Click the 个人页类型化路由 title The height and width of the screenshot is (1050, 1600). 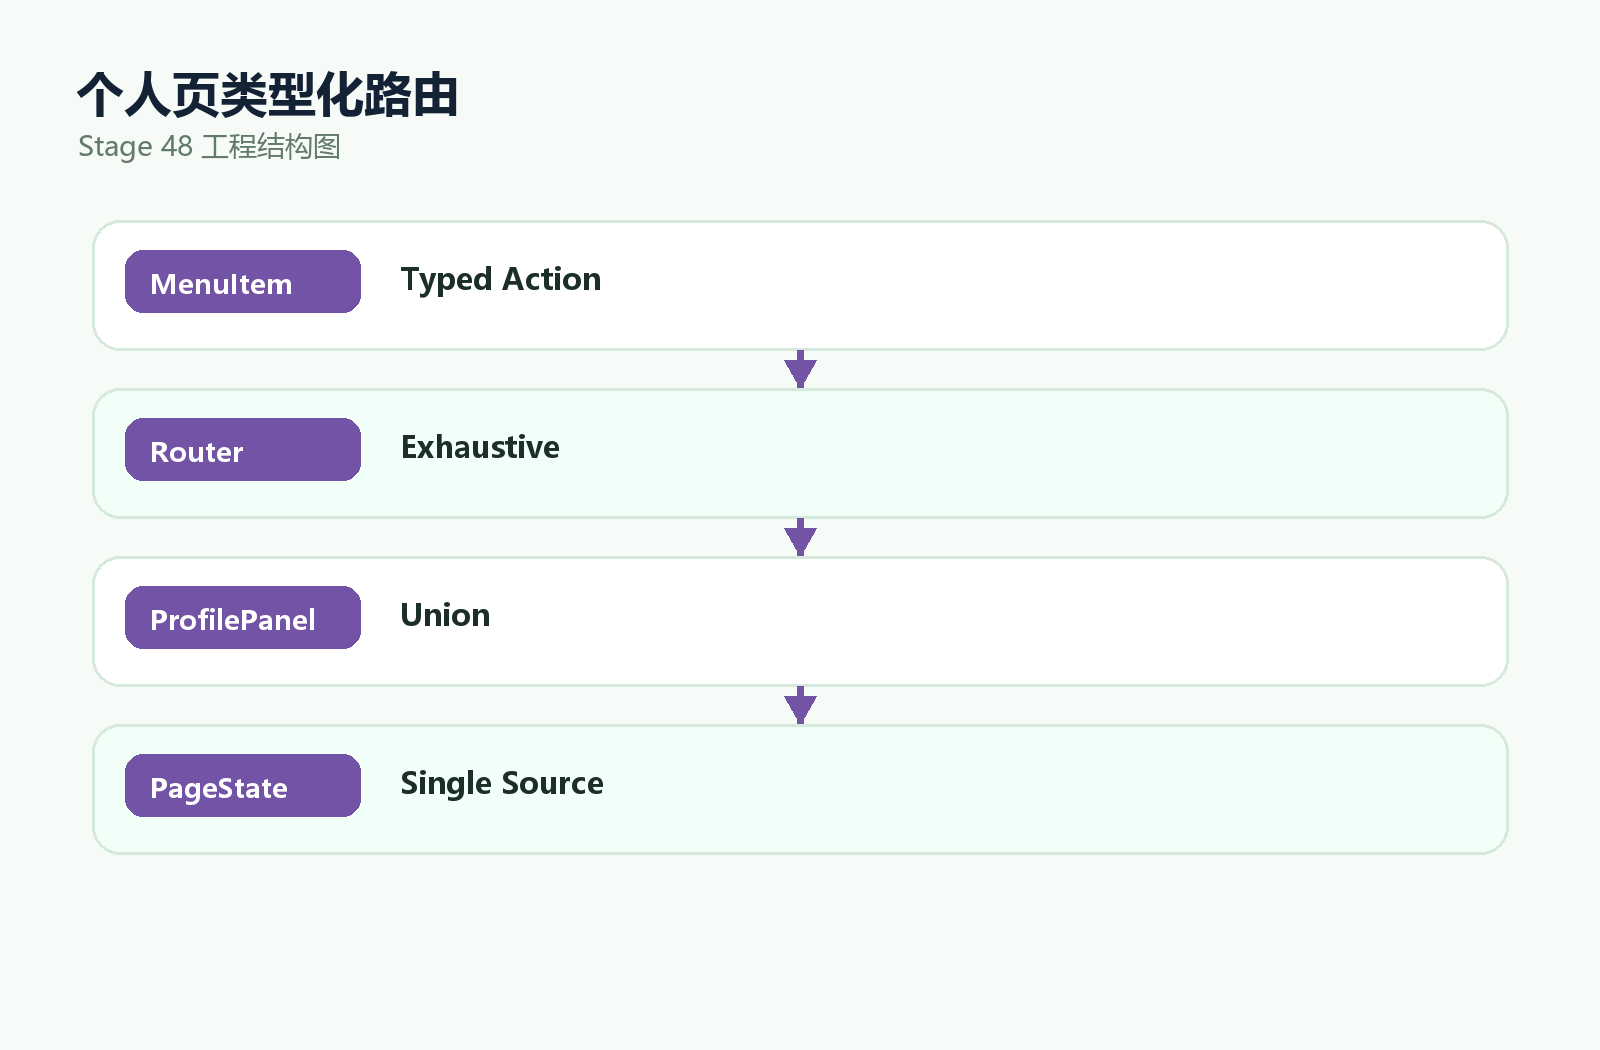268,96
